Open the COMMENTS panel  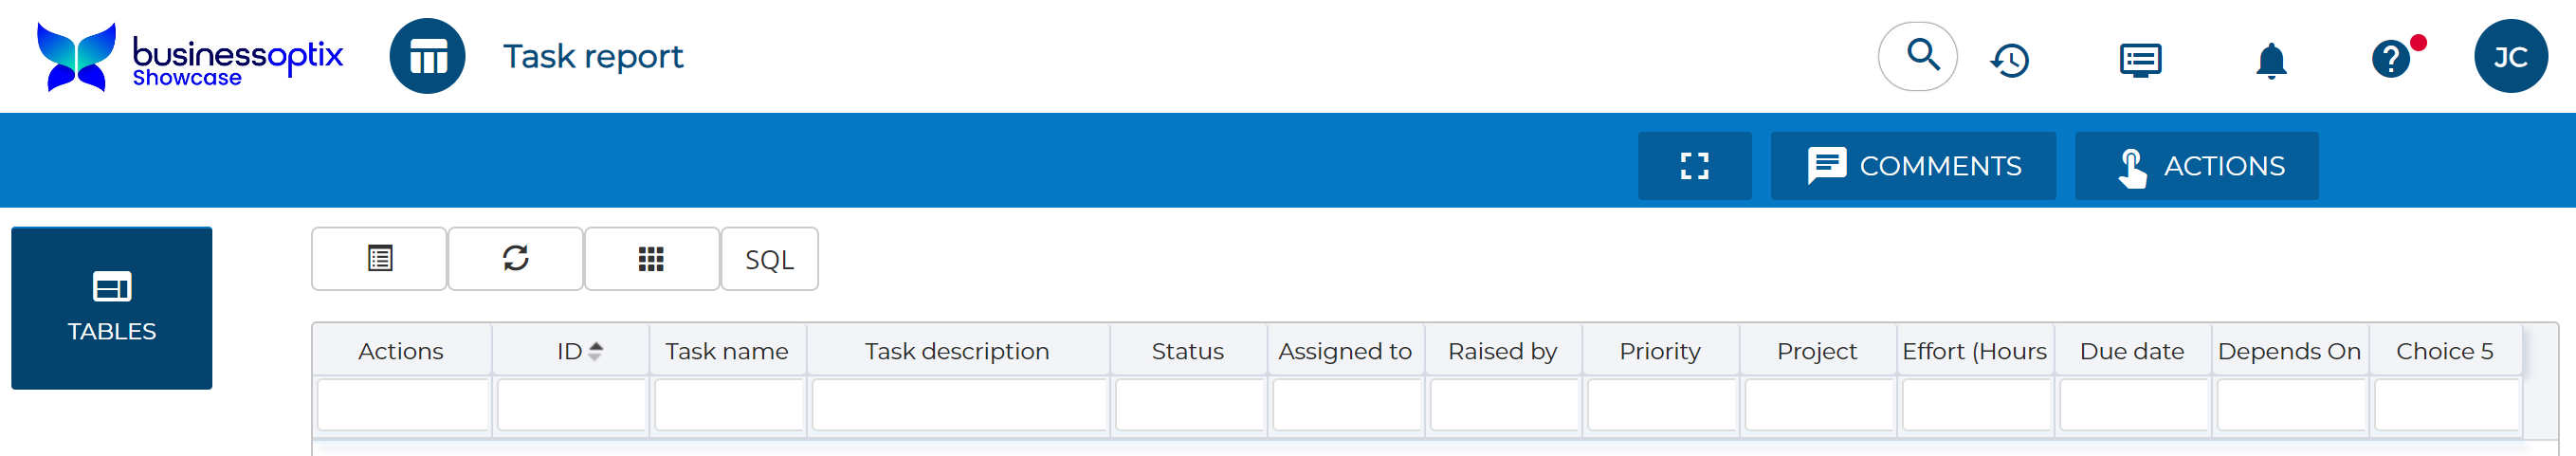1912,166
